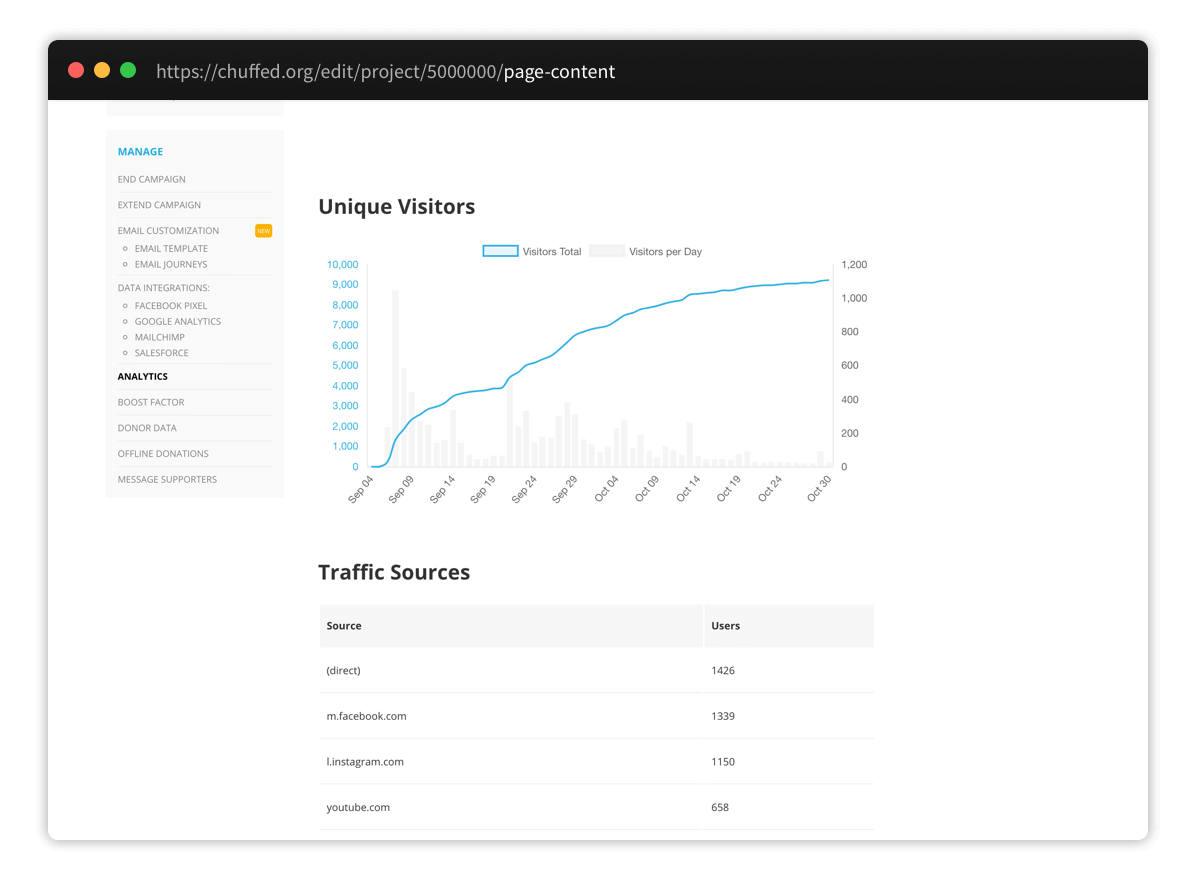The width and height of the screenshot is (1200, 880).
Task: Select Extend Campaign in sidebar
Action: [x=159, y=205]
